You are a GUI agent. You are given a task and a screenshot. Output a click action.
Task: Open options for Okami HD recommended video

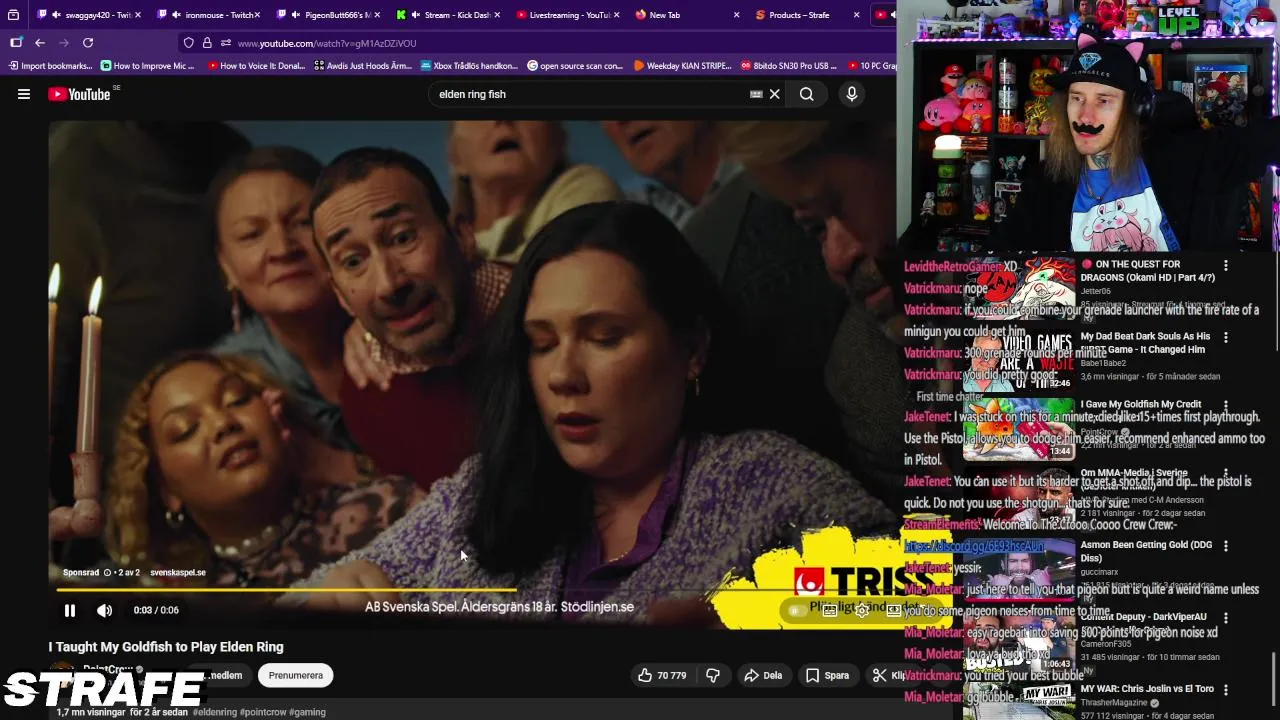pyautogui.click(x=1226, y=266)
